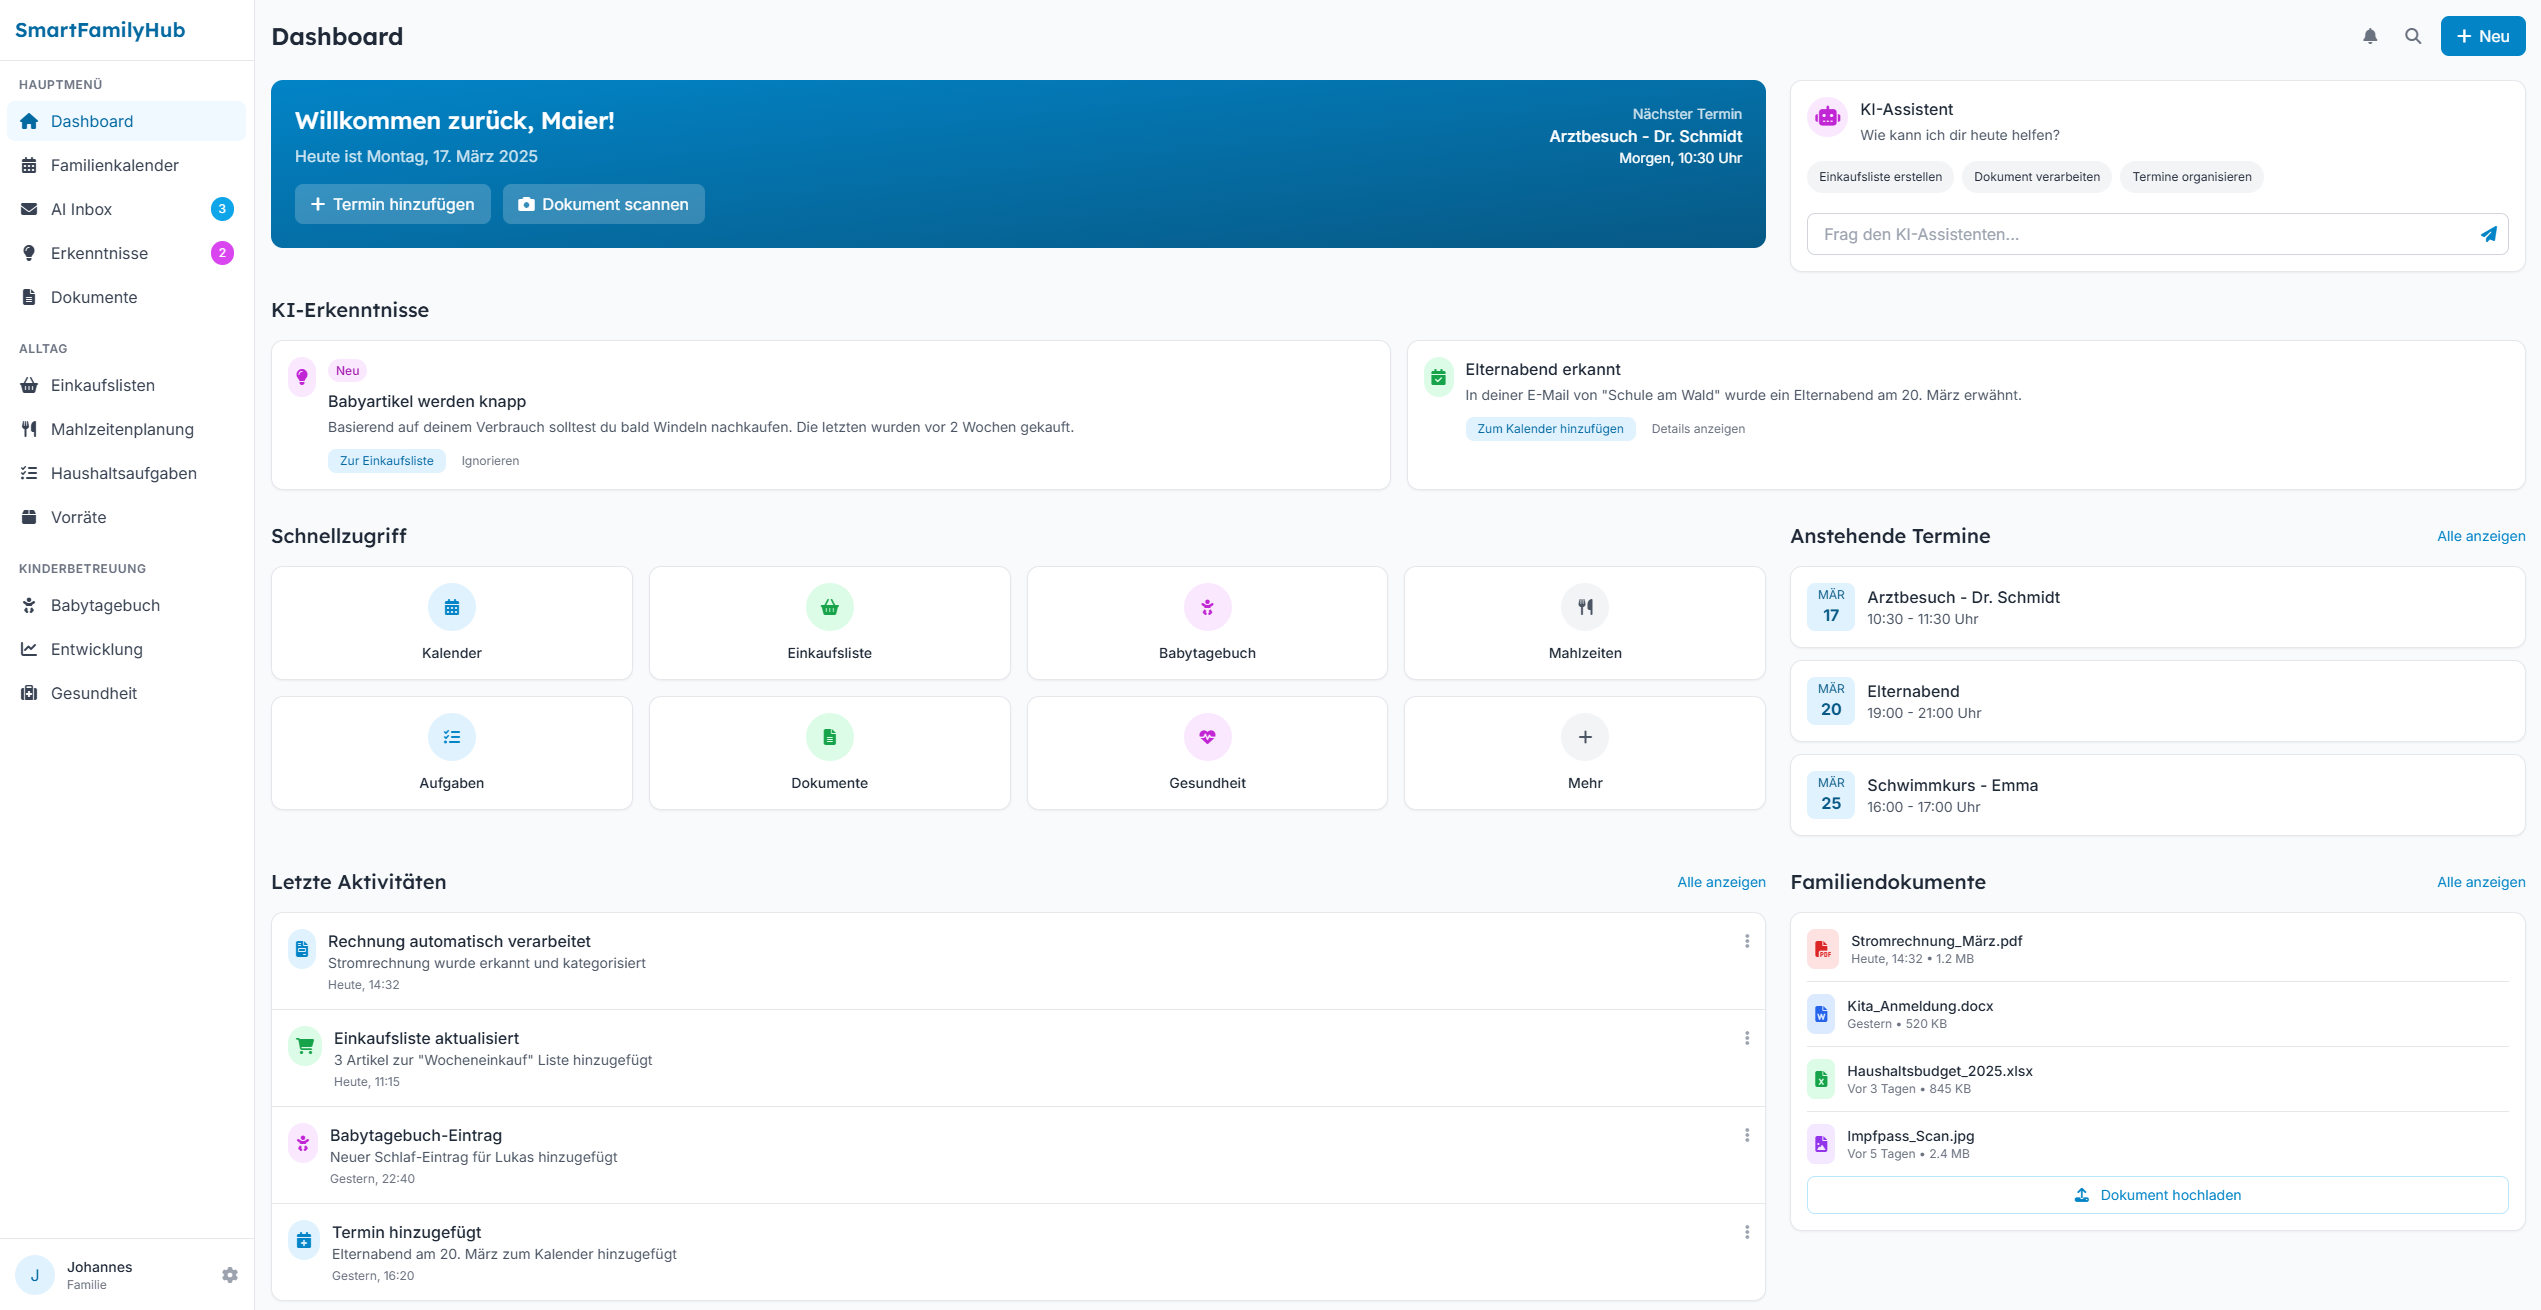Image resolution: width=2541 pixels, height=1310 pixels.
Task: Click the Babytagebuch quick access icon
Action: coord(1206,606)
